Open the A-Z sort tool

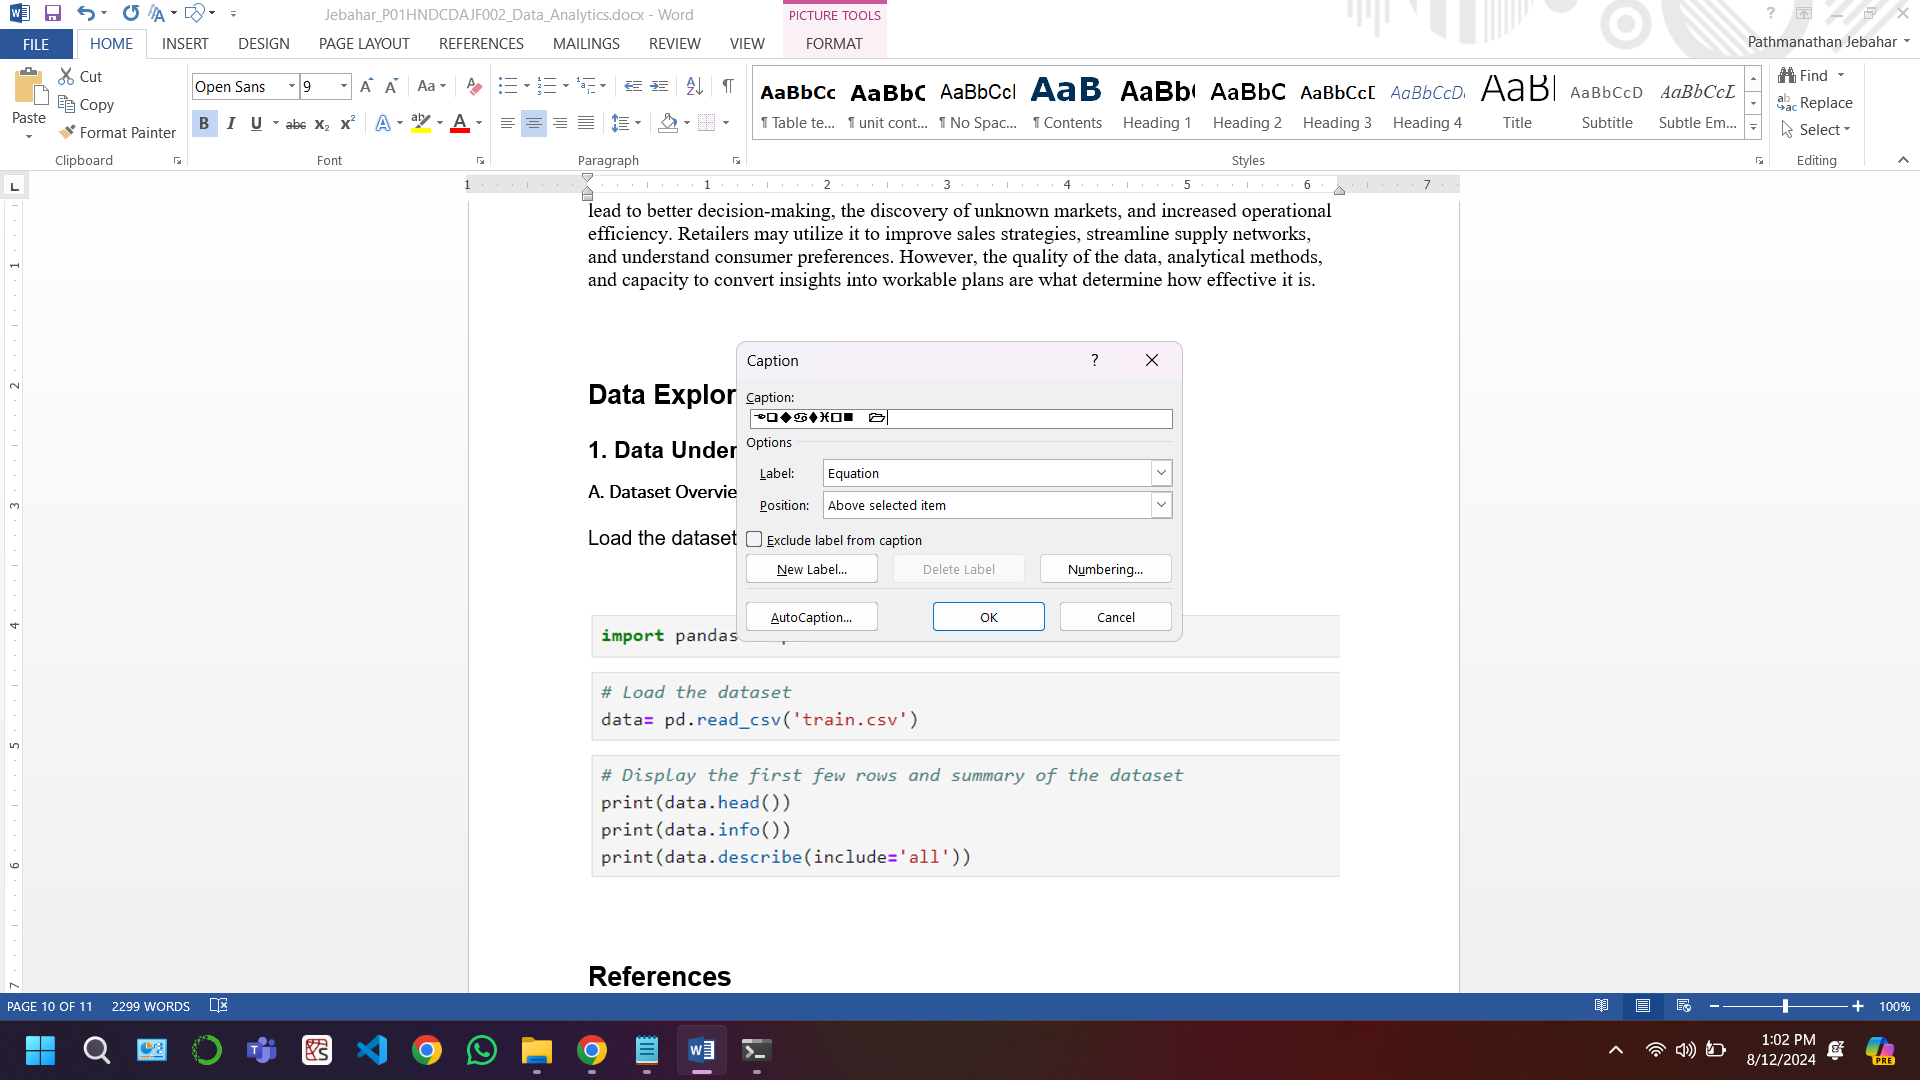pos(695,86)
